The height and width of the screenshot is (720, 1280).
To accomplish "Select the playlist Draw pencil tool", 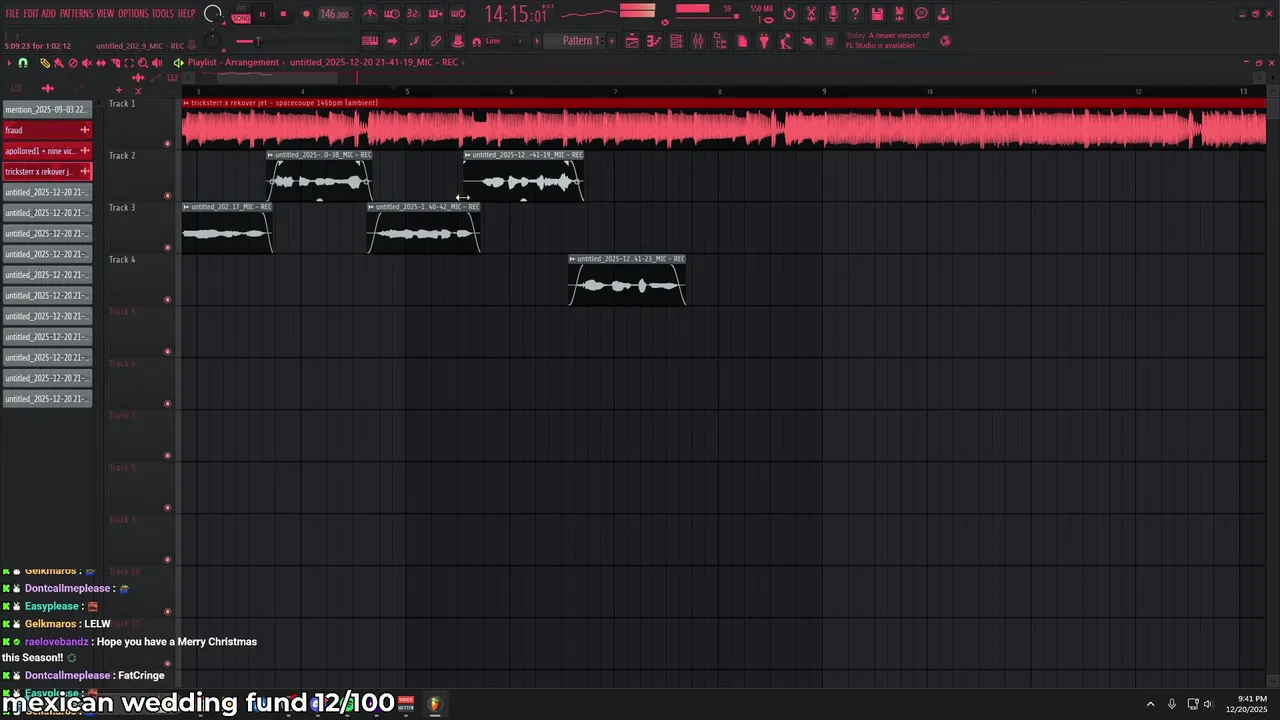I will (44, 63).
